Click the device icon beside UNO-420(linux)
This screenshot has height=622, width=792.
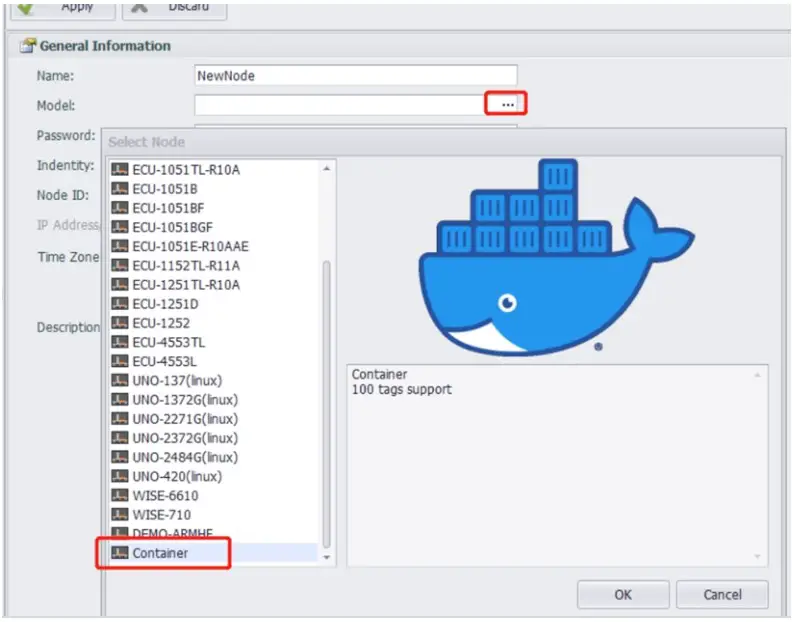click(x=120, y=476)
